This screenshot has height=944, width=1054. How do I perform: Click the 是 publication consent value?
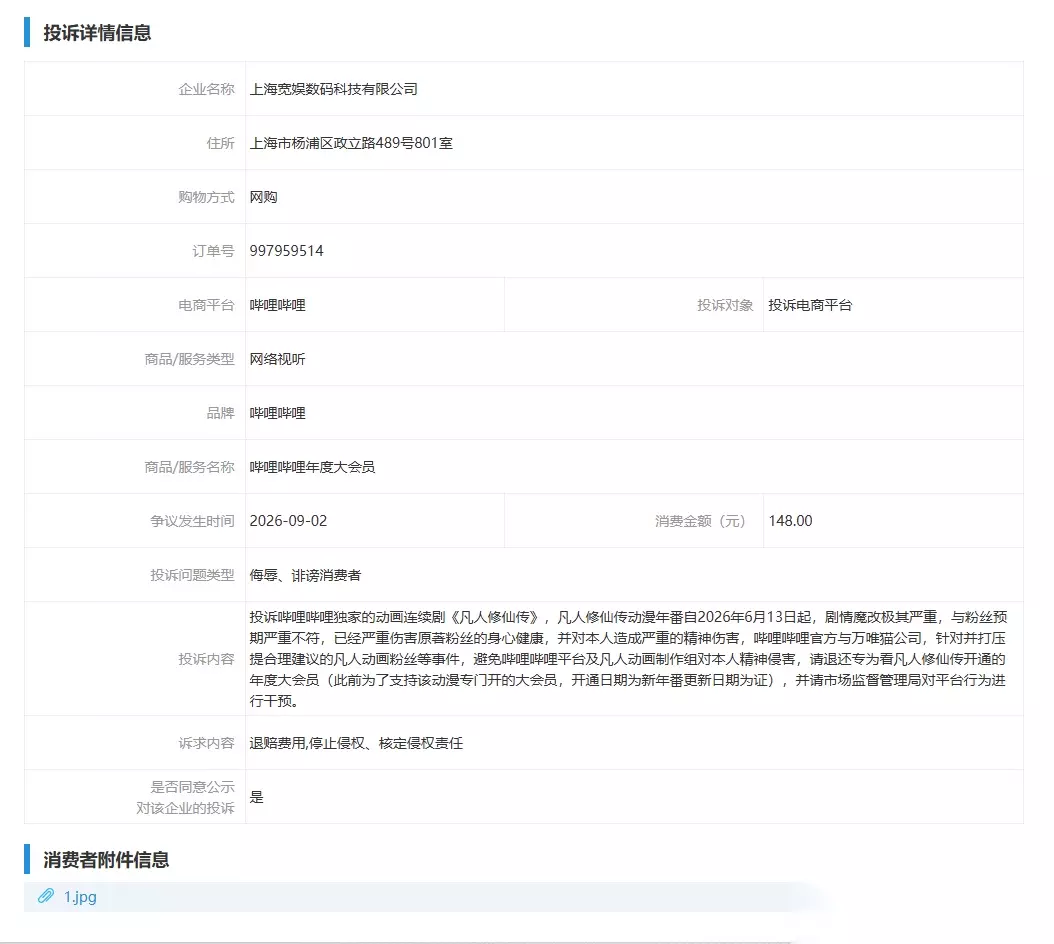click(257, 797)
